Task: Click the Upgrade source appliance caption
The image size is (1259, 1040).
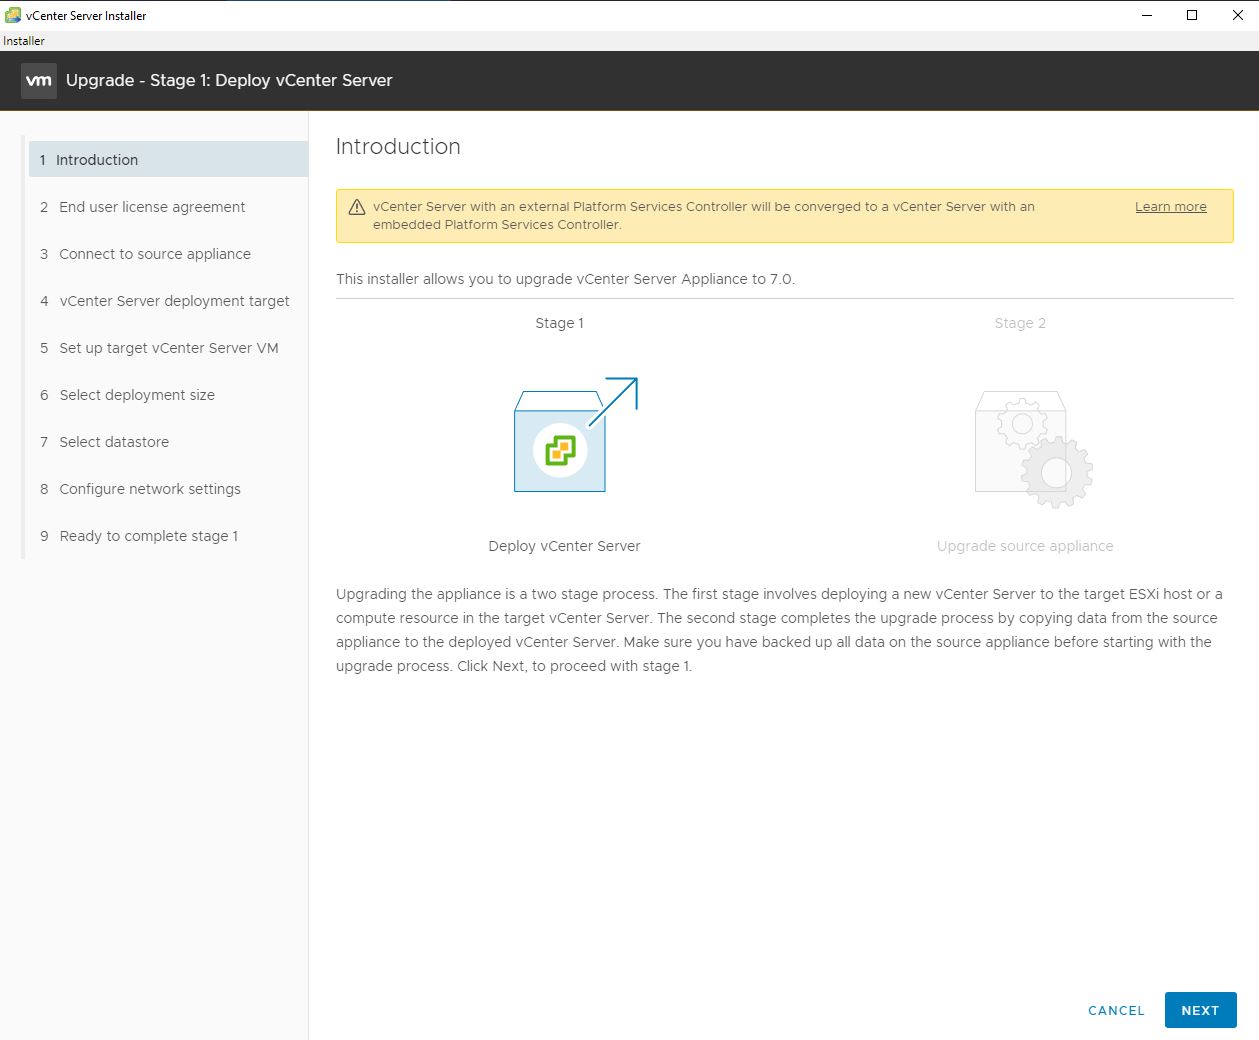Action: [x=1025, y=546]
